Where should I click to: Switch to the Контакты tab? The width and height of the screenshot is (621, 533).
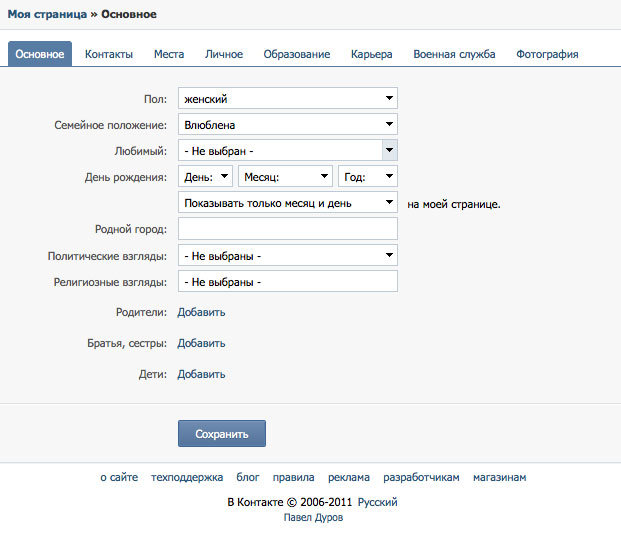pos(109,54)
